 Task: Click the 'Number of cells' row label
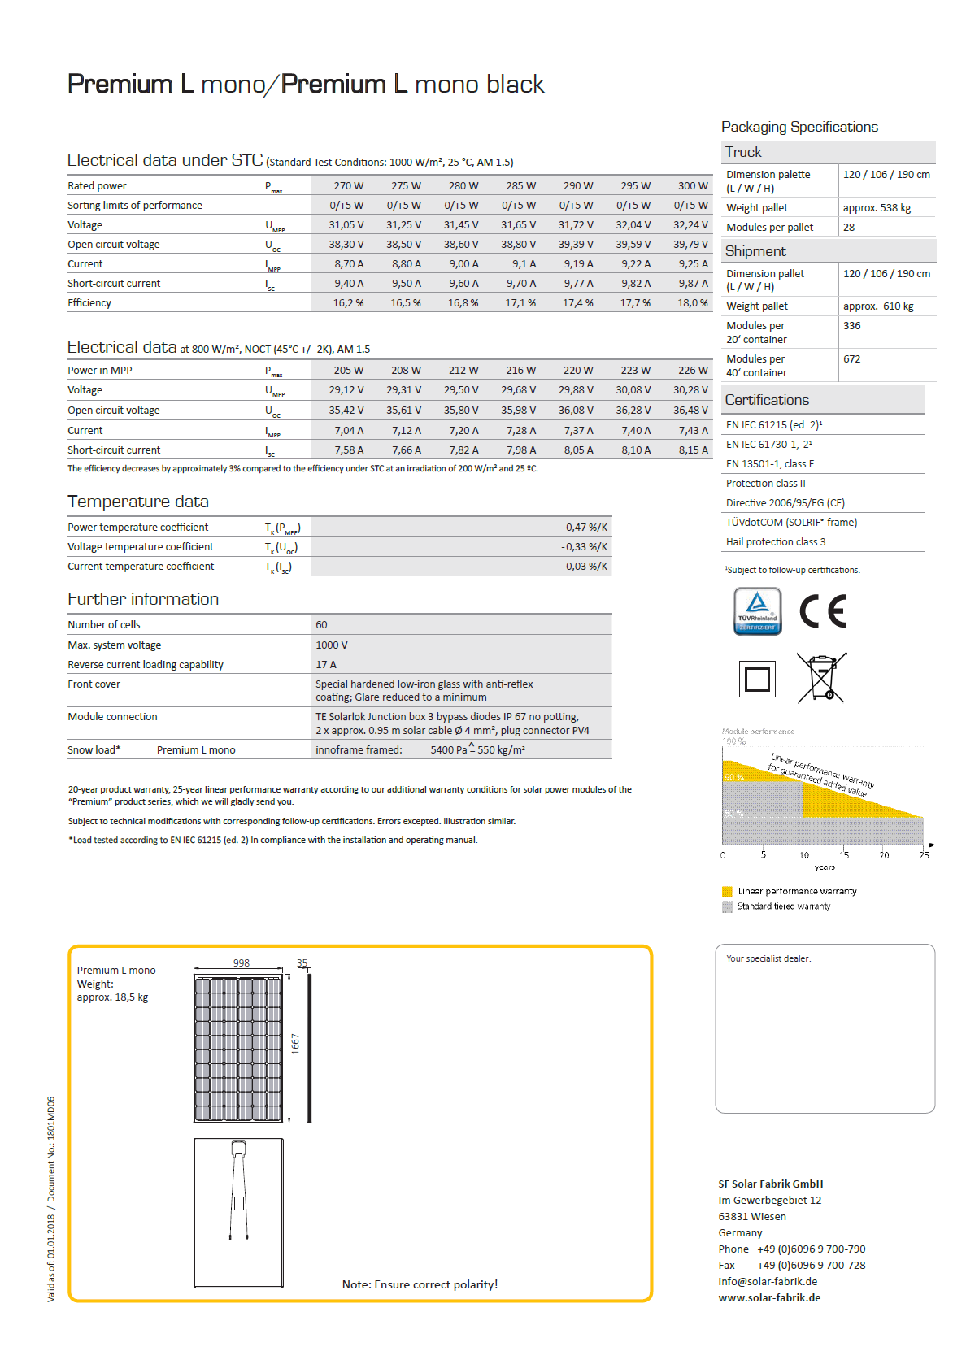[104, 624]
